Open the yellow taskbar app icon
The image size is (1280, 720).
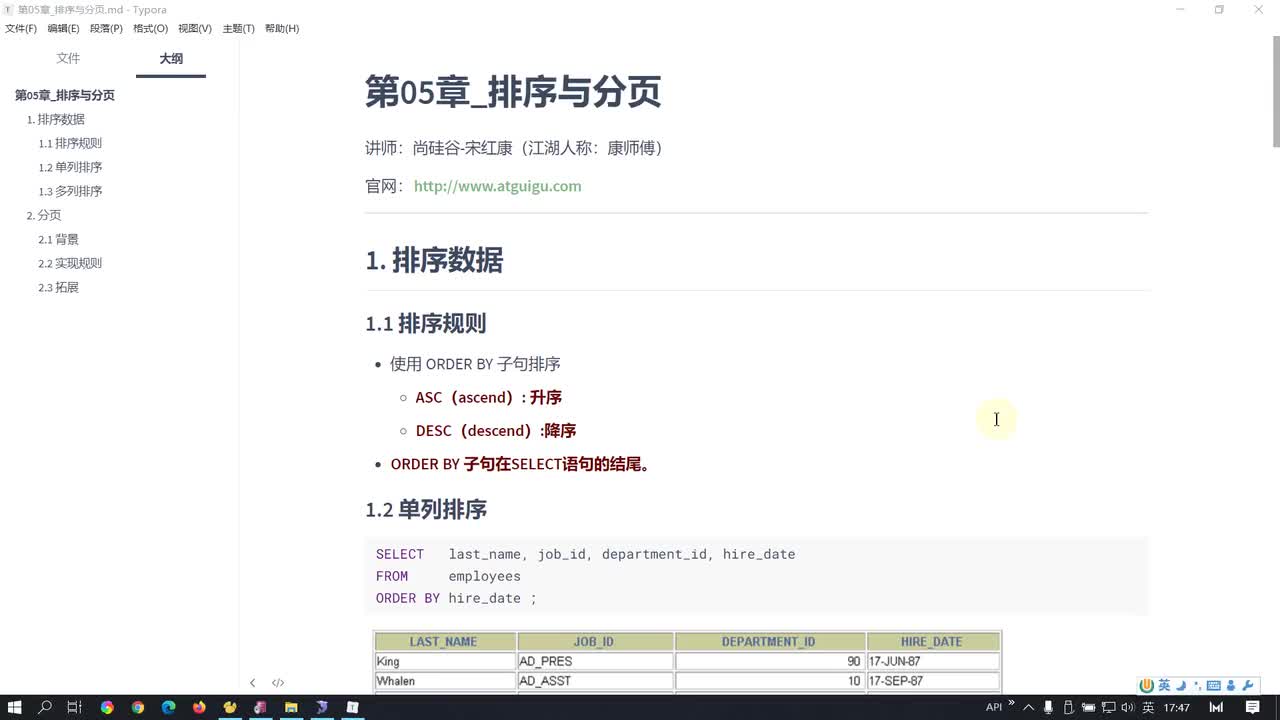point(230,707)
